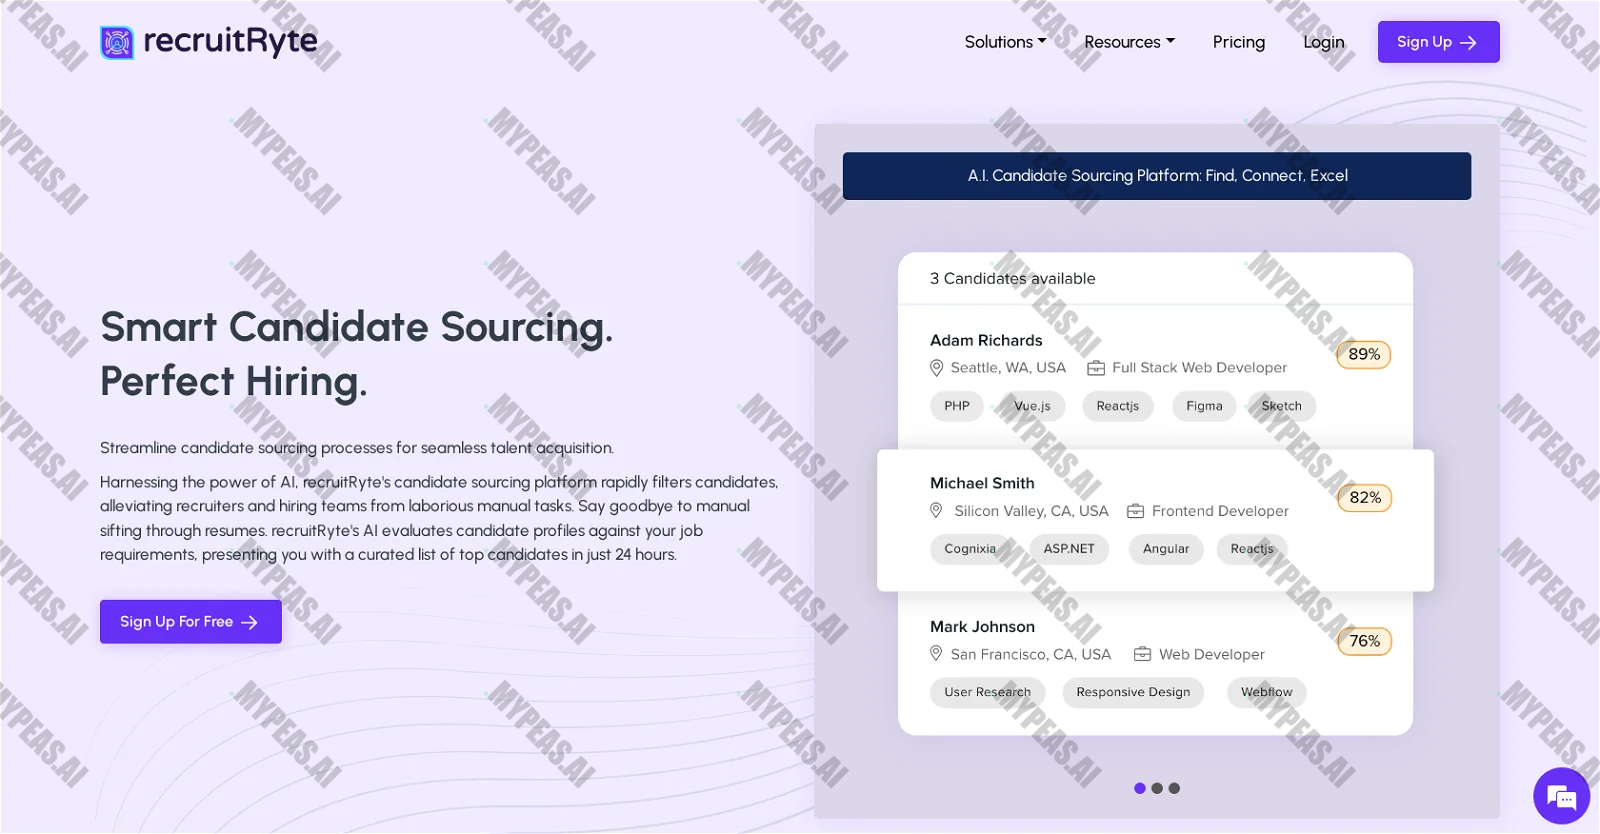Screen dimensions: 1600x834
Task: Click the A.I. Candidate Sourcing Platform banner
Action: pyautogui.click(x=1157, y=176)
